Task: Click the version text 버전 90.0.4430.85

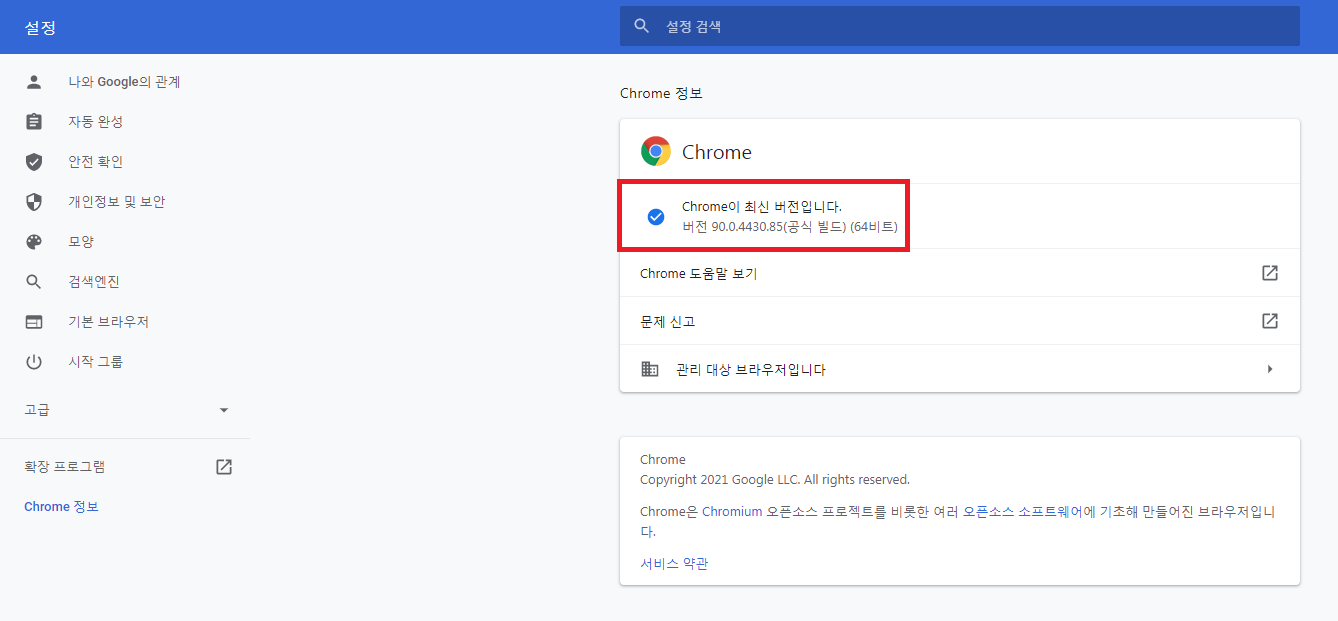Action: (789, 227)
